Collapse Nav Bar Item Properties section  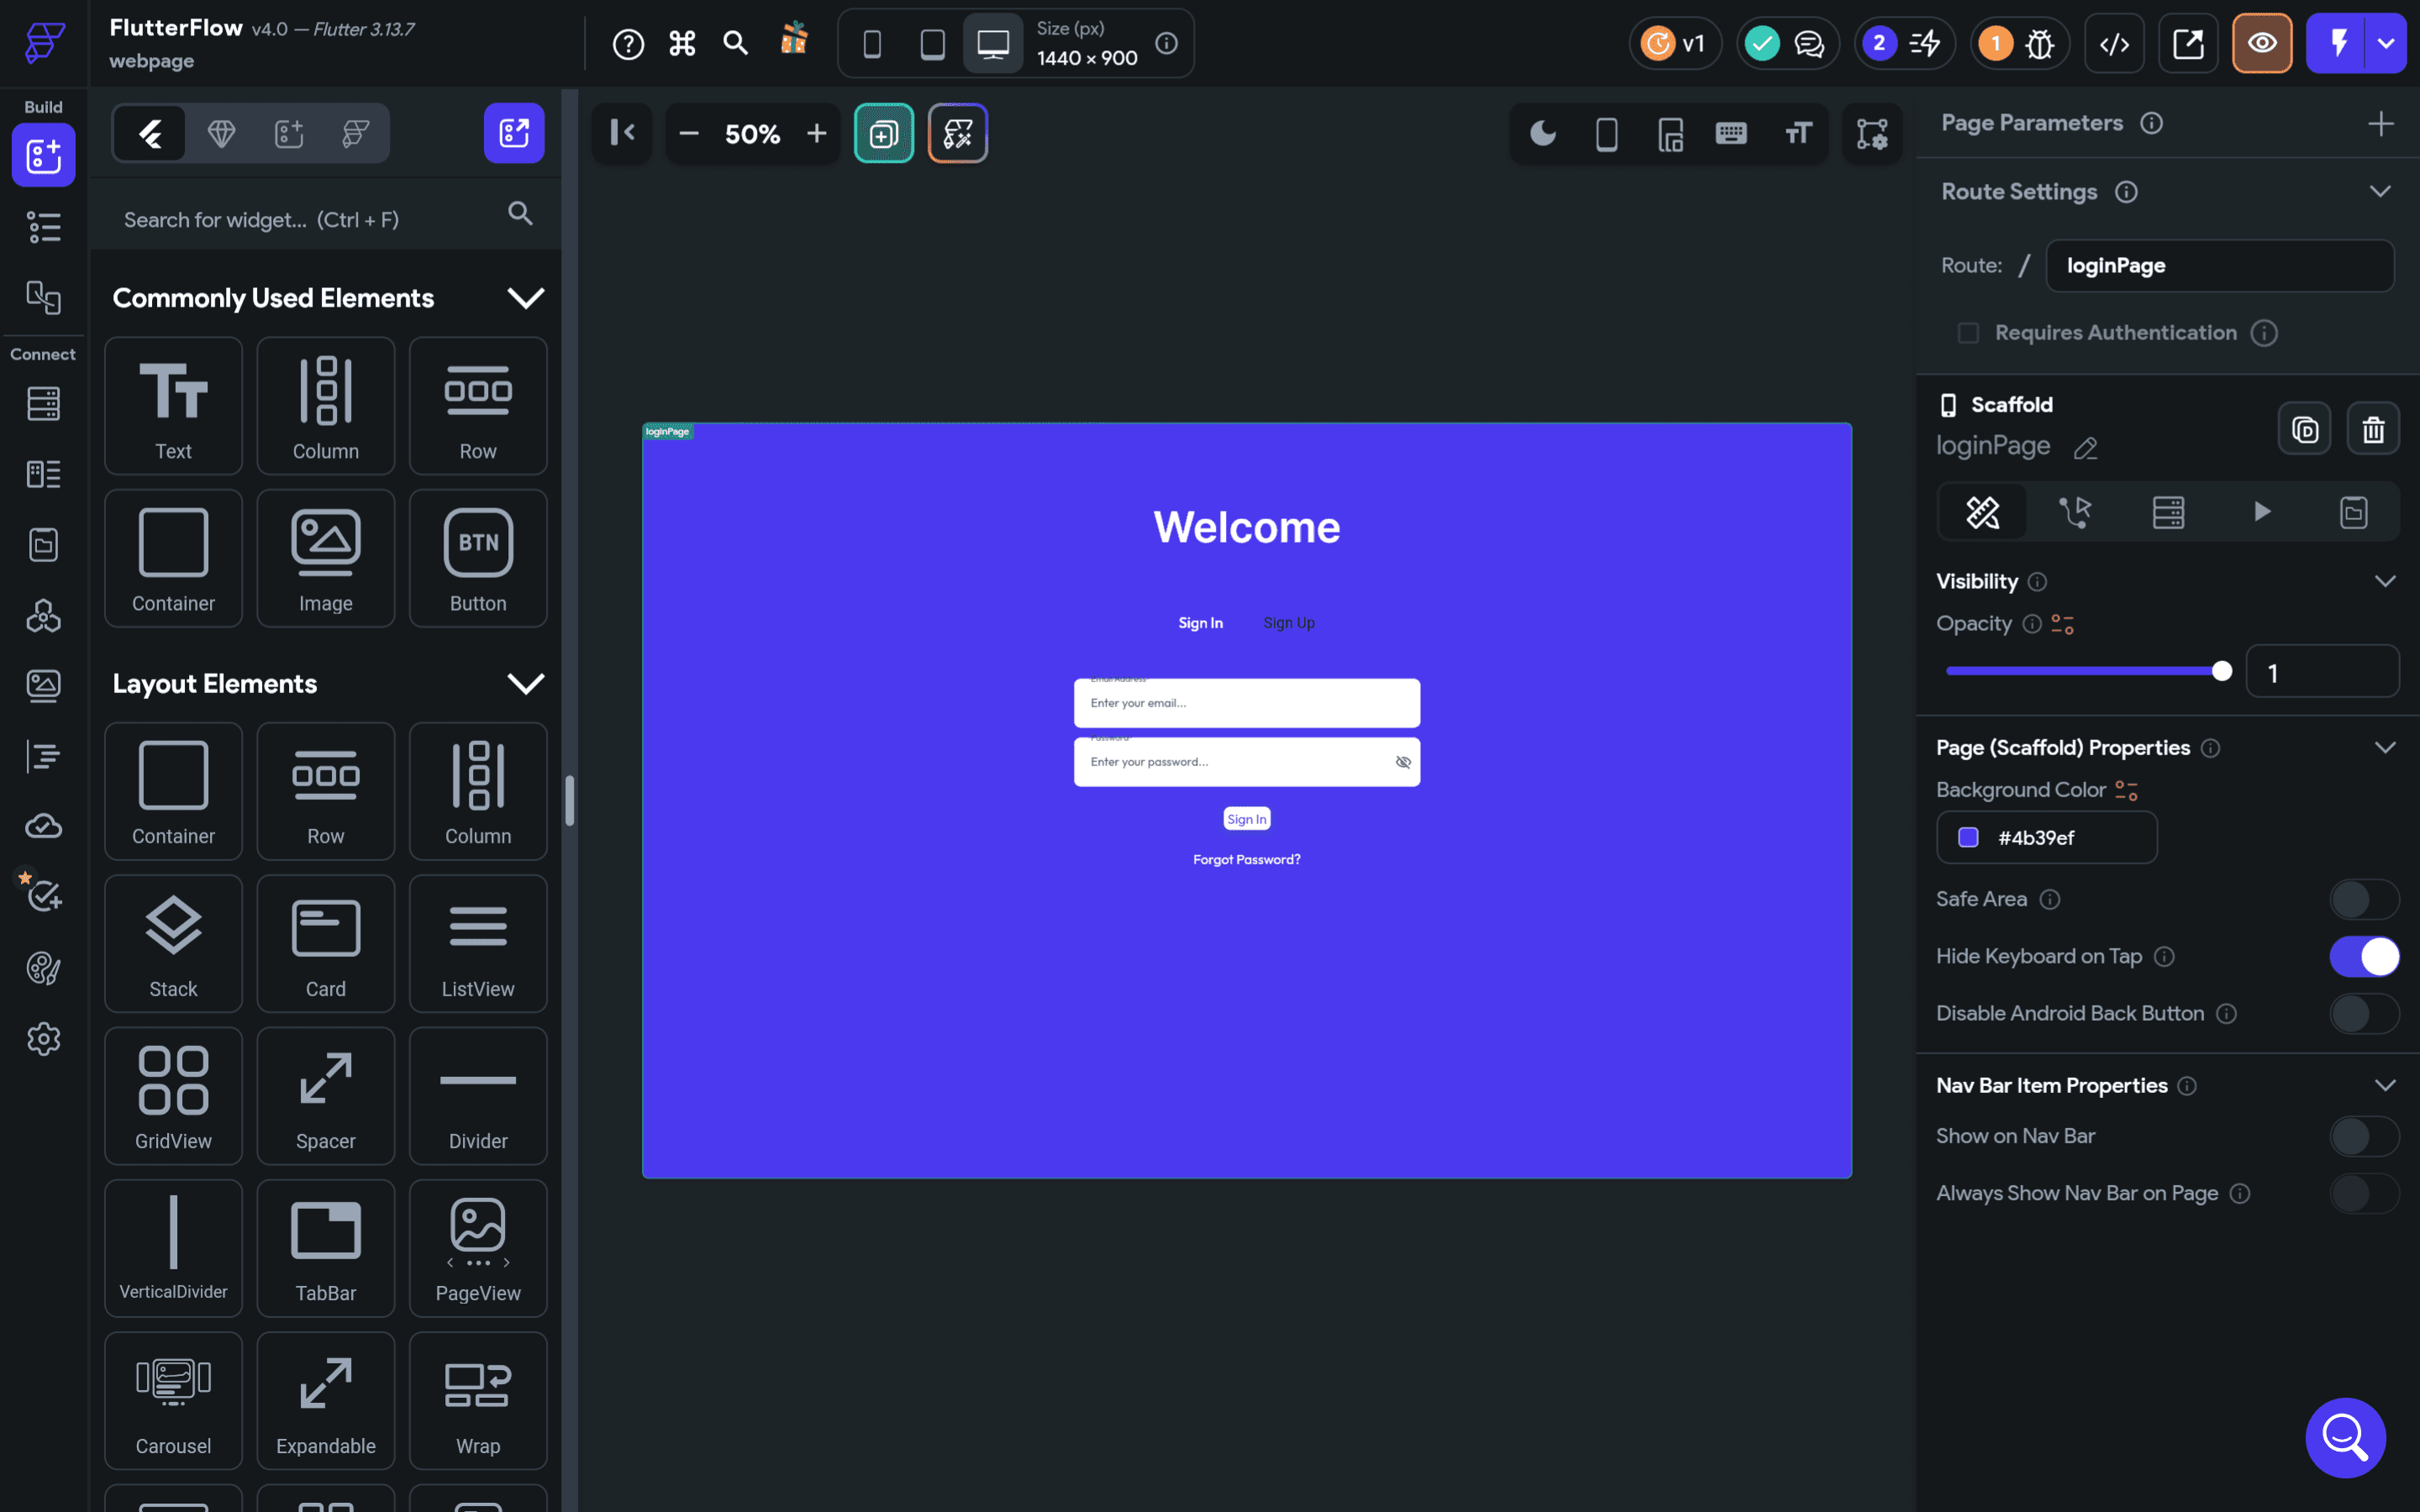2385,1086
